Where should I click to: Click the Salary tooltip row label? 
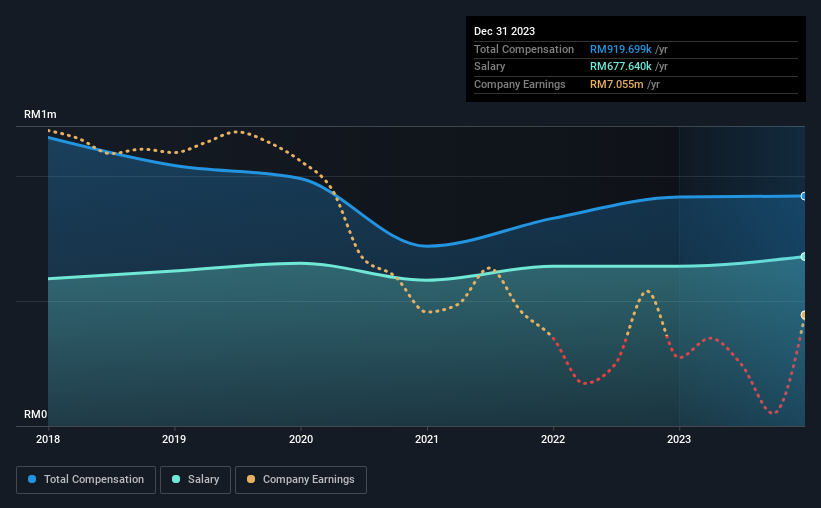(490, 67)
